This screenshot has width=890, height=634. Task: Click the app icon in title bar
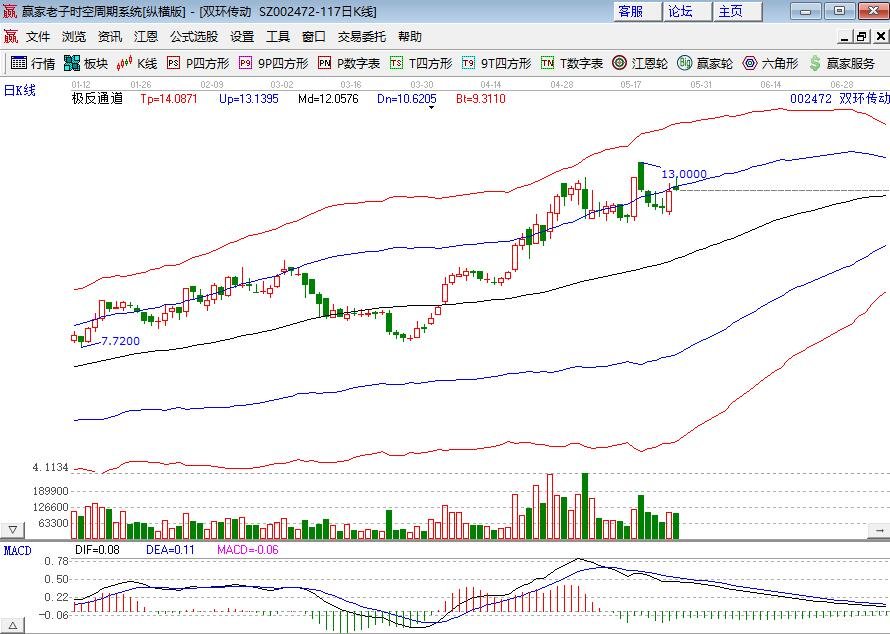[10, 11]
